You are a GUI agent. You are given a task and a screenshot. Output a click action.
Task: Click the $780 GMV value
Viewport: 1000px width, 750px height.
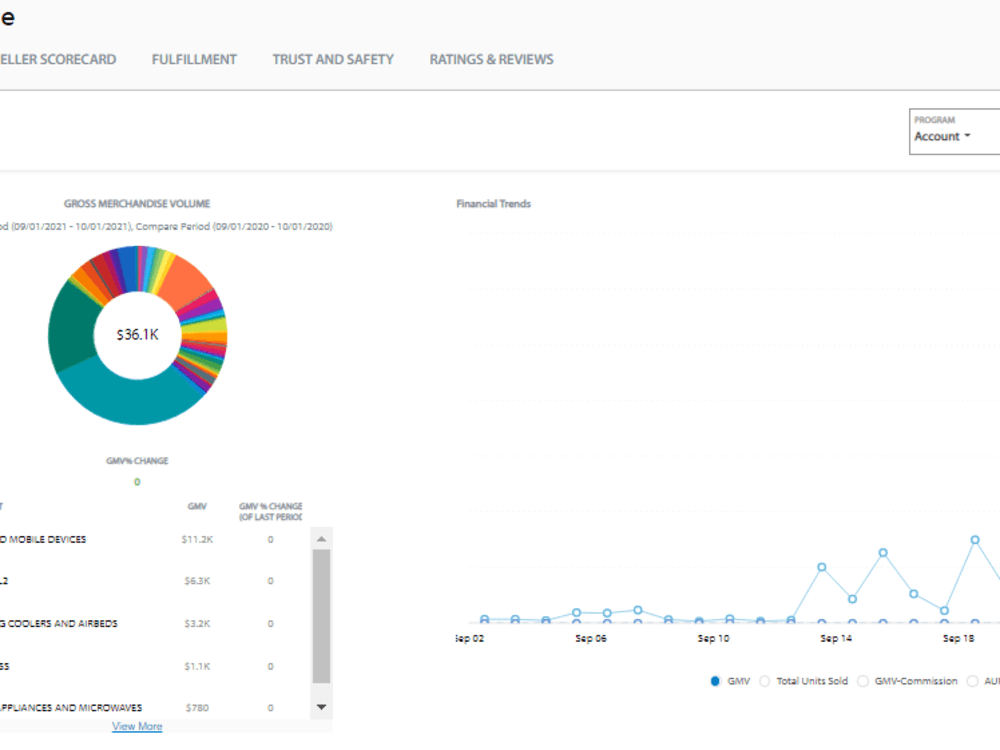click(x=197, y=708)
